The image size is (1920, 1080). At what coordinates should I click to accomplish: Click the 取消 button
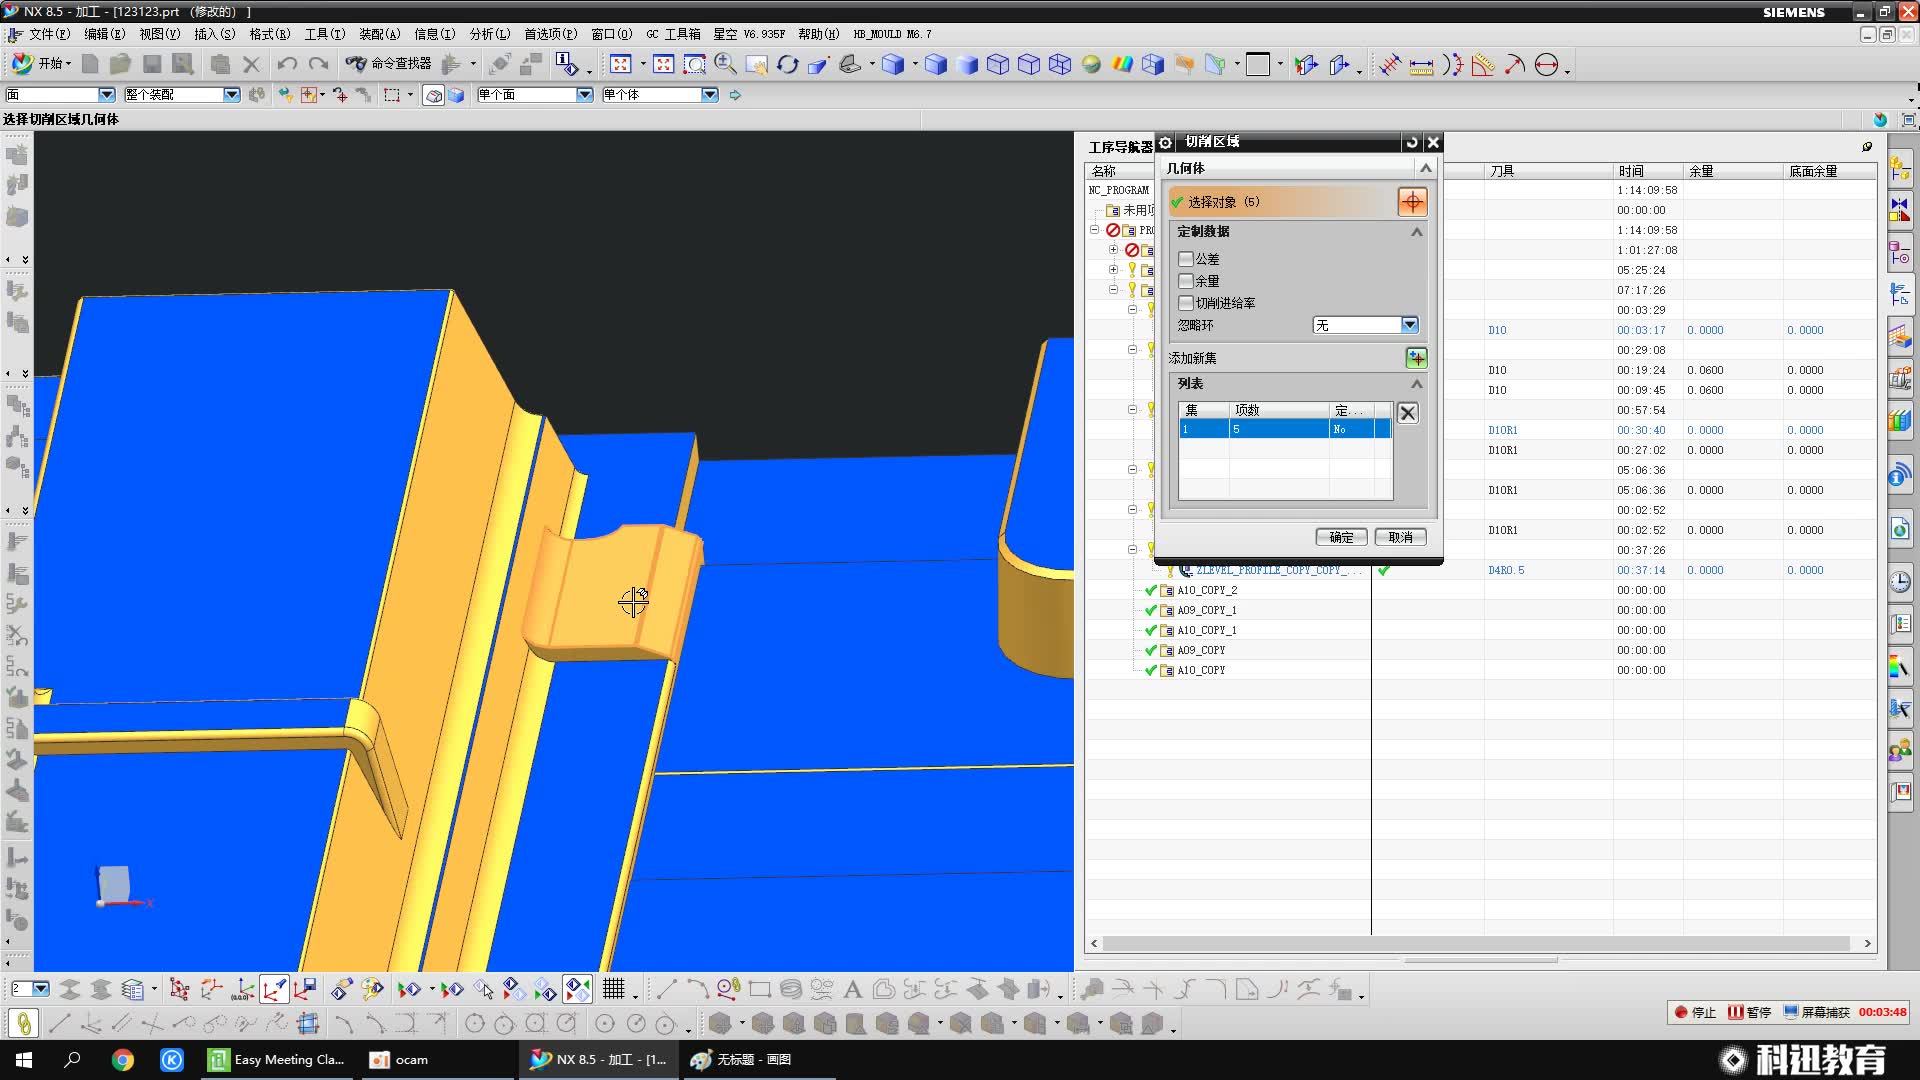click(x=1400, y=537)
